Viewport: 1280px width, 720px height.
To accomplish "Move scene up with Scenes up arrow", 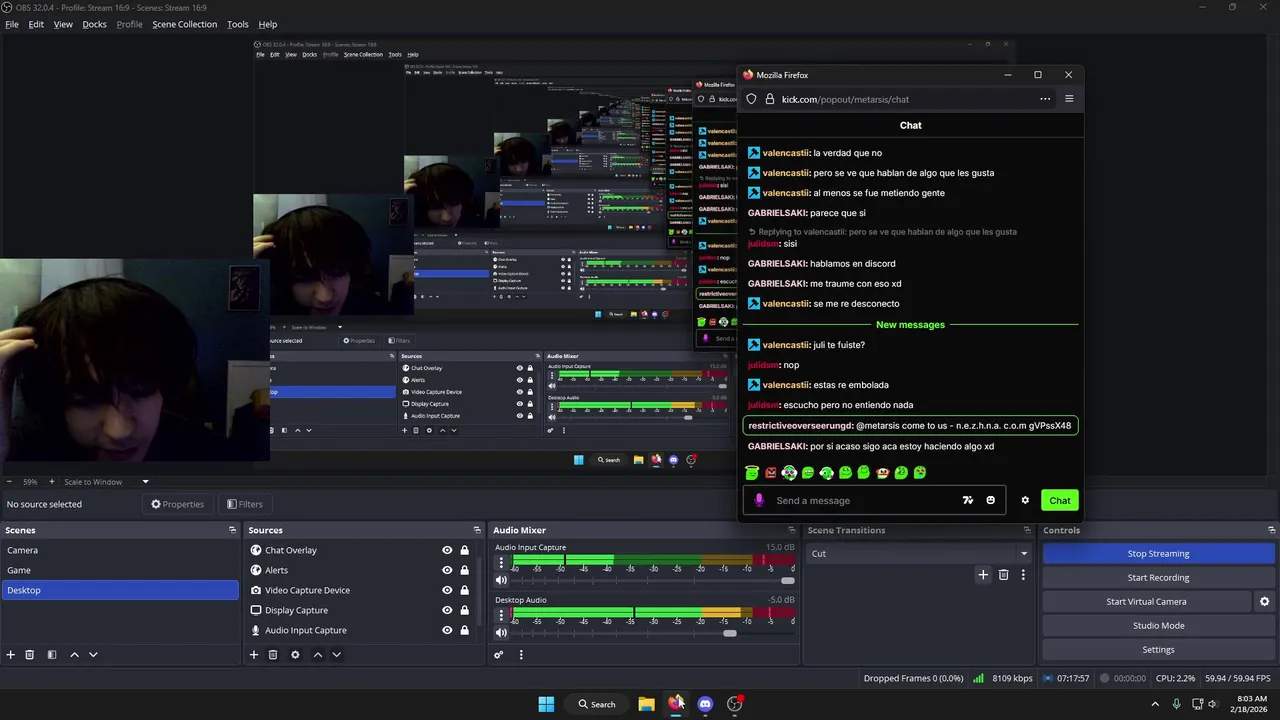I will (x=74, y=655).
